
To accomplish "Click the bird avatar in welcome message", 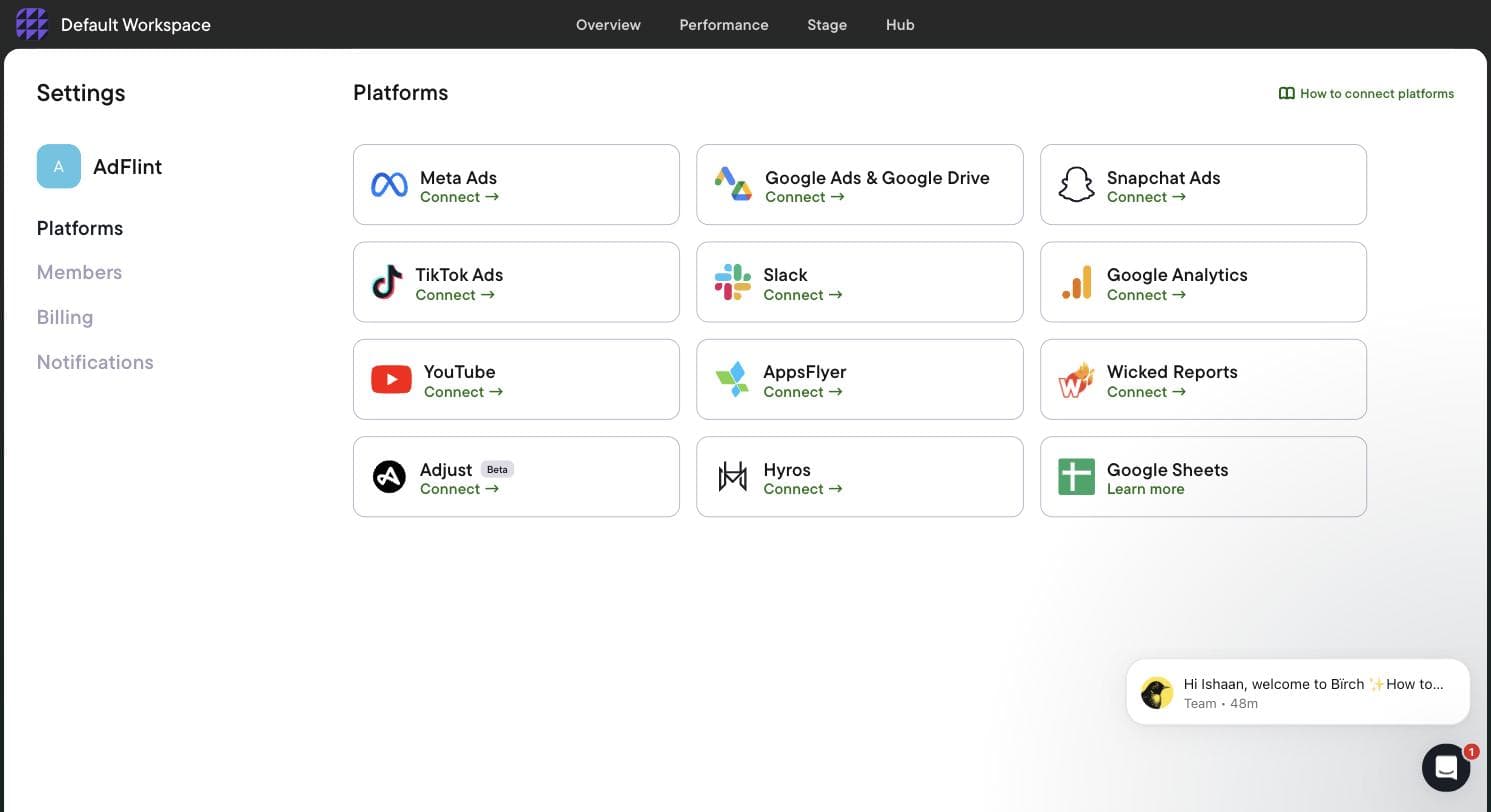I will click(1157, 692).
